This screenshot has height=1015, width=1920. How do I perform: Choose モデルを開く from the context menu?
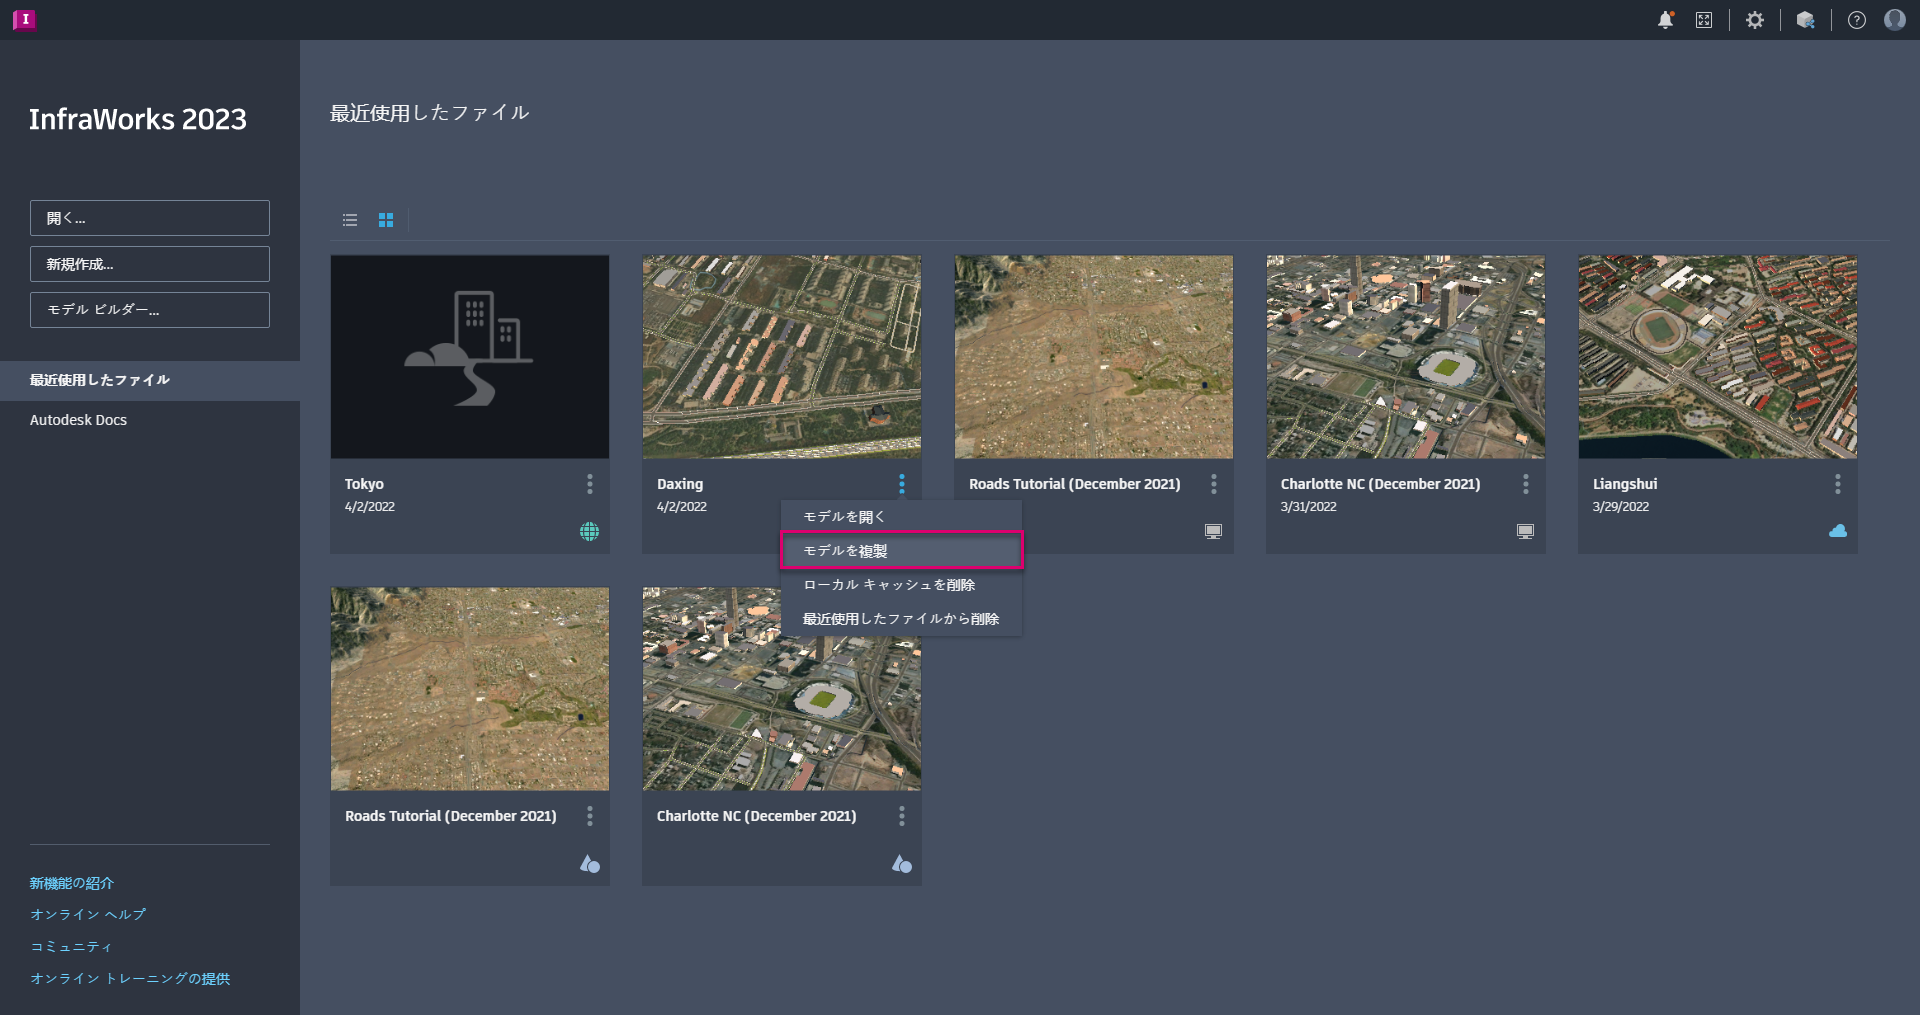pos(901,517)
